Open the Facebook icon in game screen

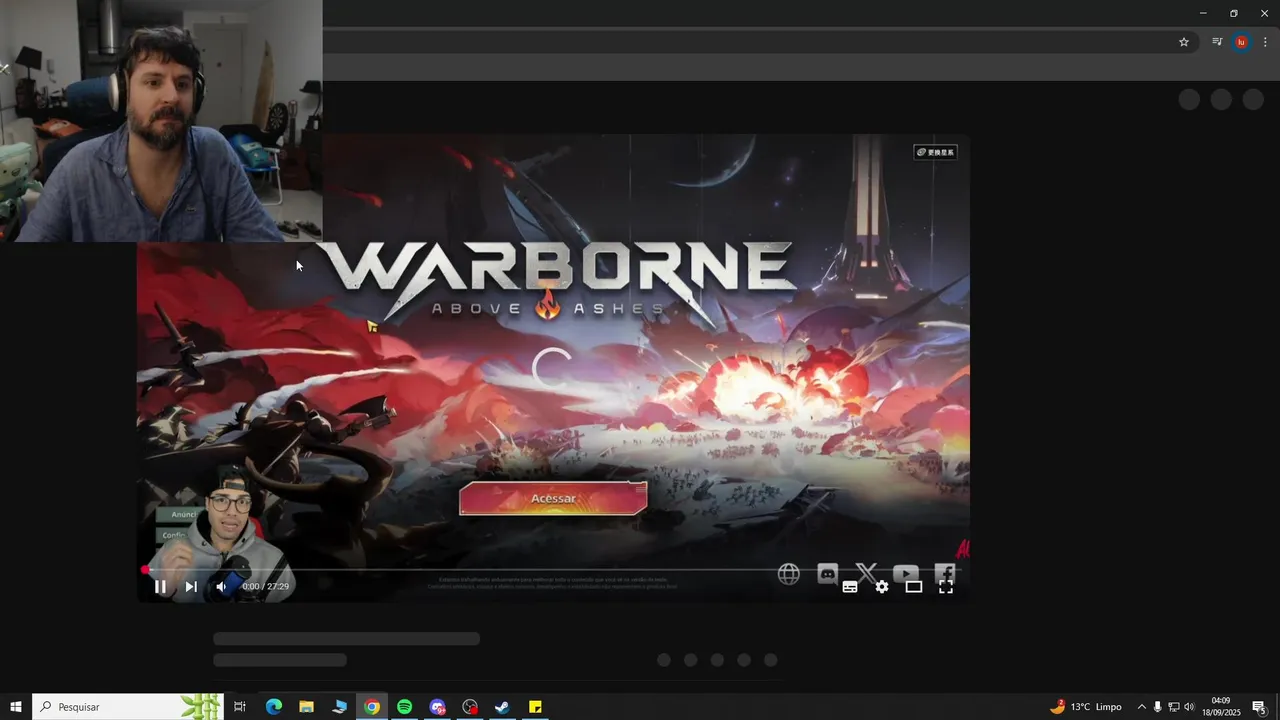click(x=944, y=573)
